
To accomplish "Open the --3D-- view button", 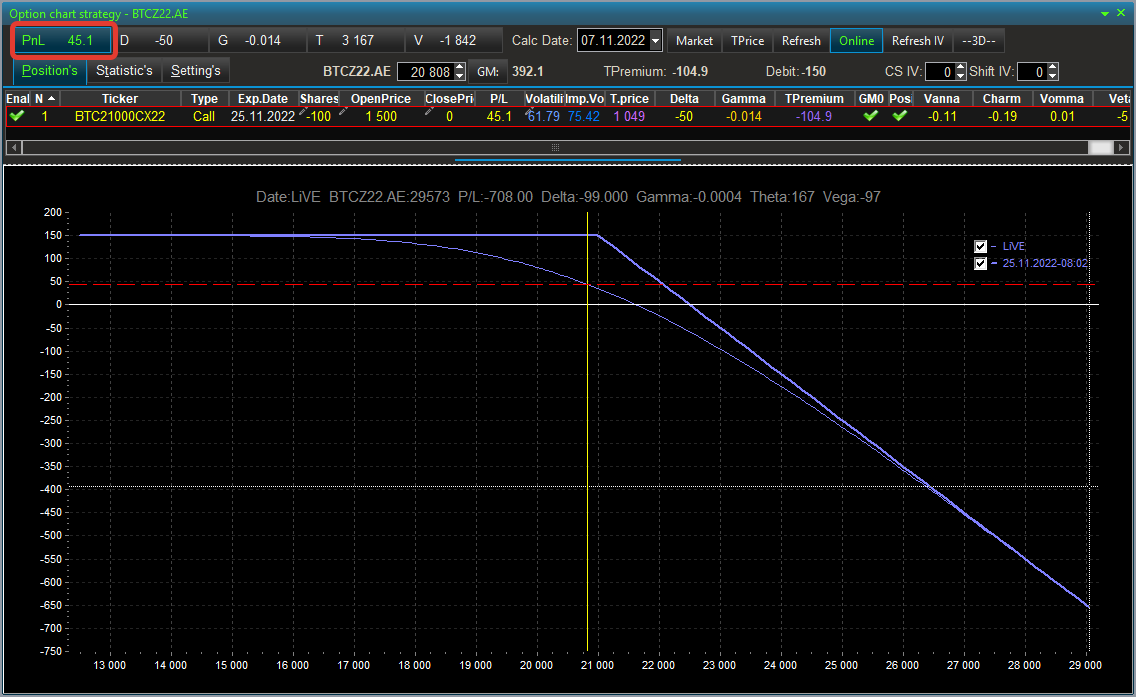I will [x=979, y=41].
